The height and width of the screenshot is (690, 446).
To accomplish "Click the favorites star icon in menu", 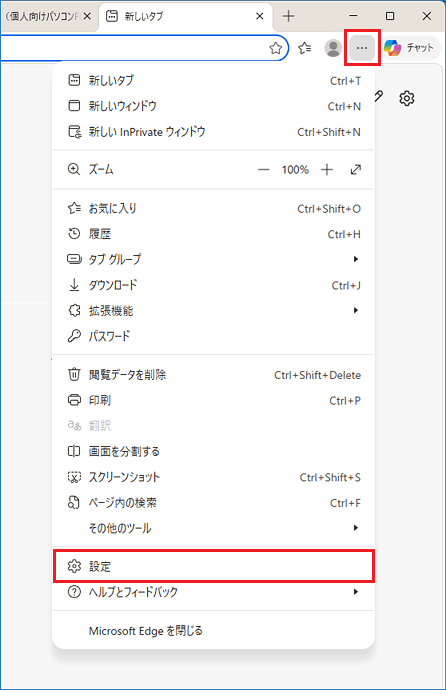I will pos(74,208).
